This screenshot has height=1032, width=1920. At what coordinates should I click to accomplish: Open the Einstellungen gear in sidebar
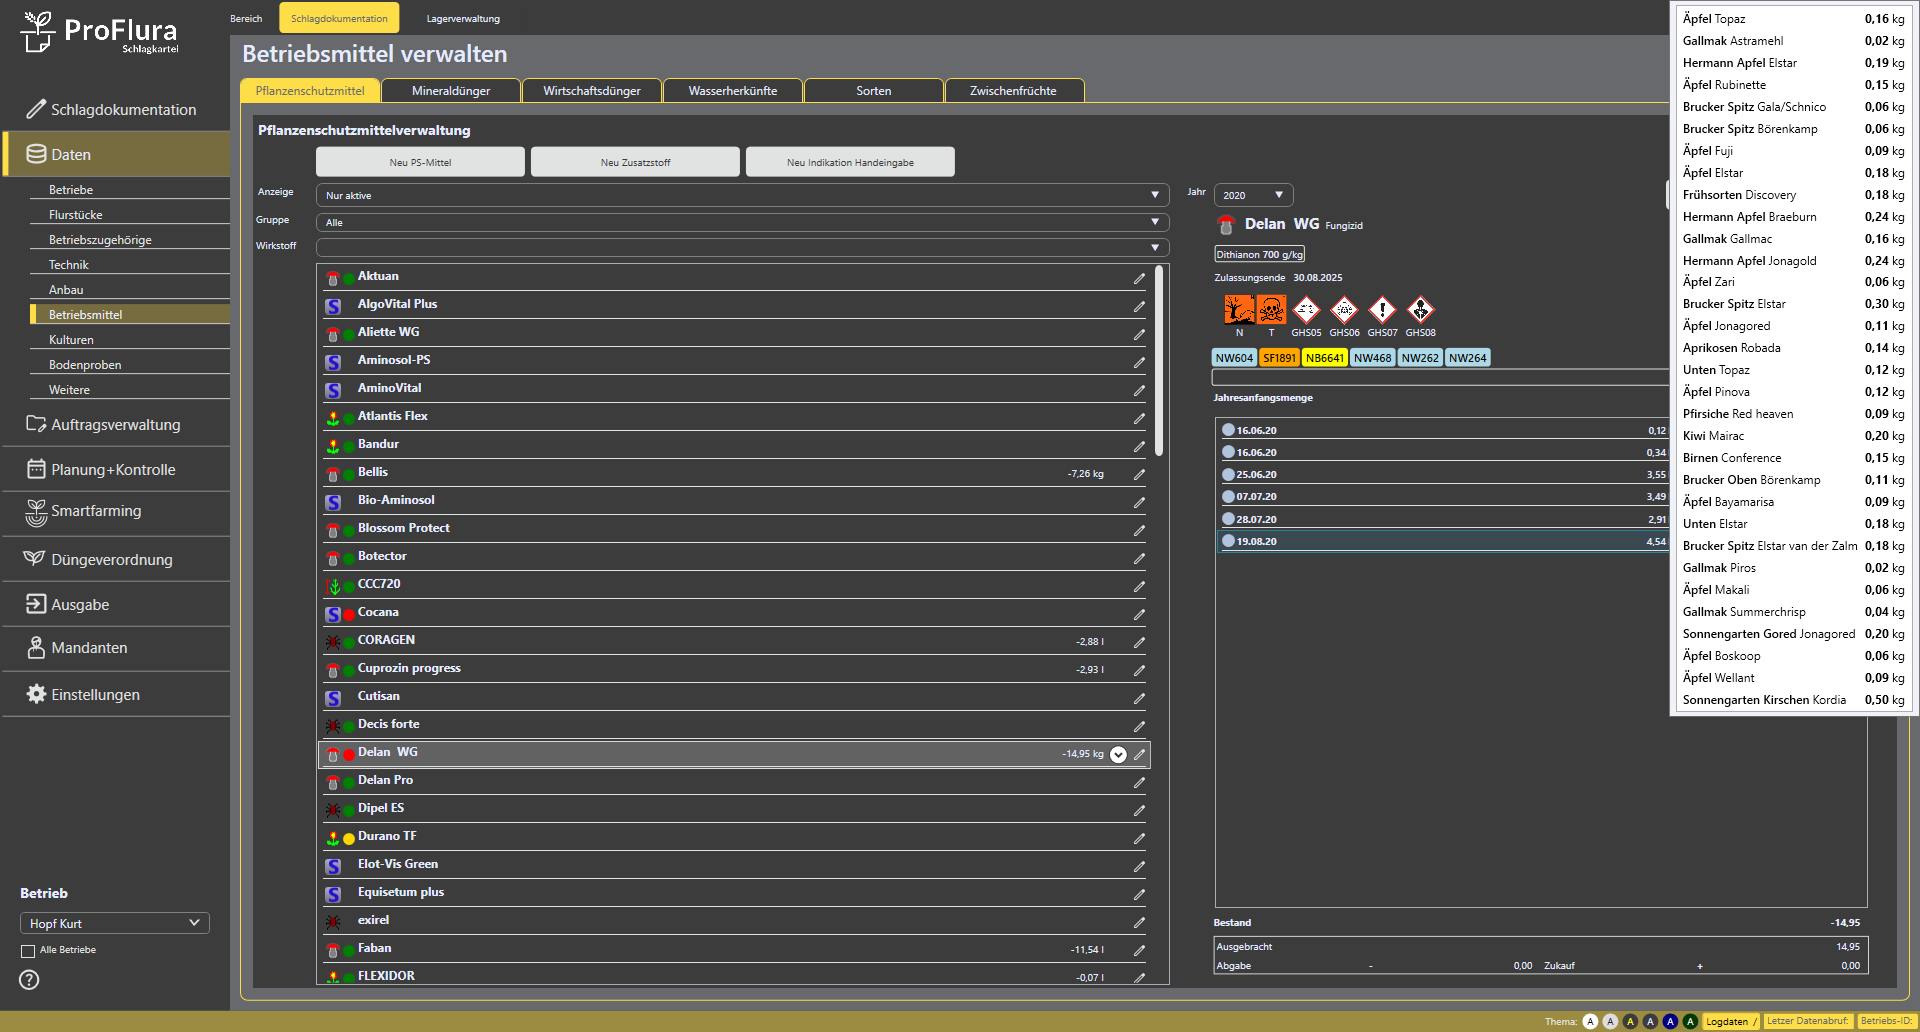(37, 694)
